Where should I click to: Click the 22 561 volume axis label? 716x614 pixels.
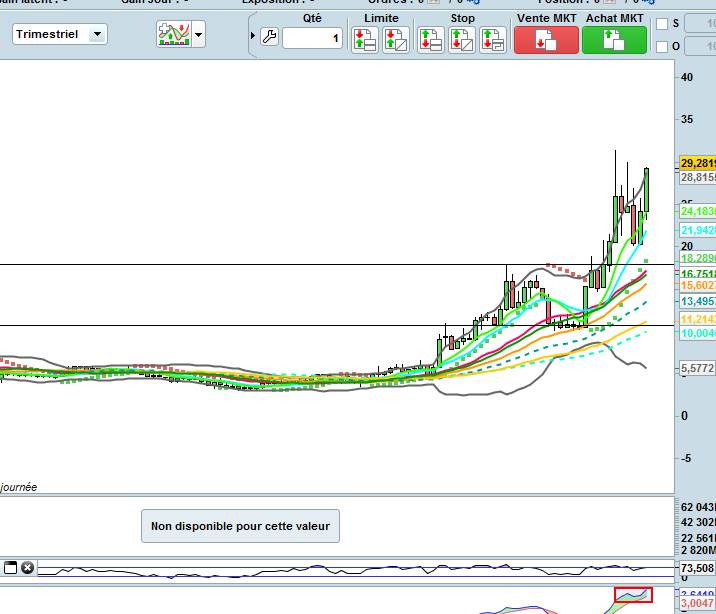698,538
